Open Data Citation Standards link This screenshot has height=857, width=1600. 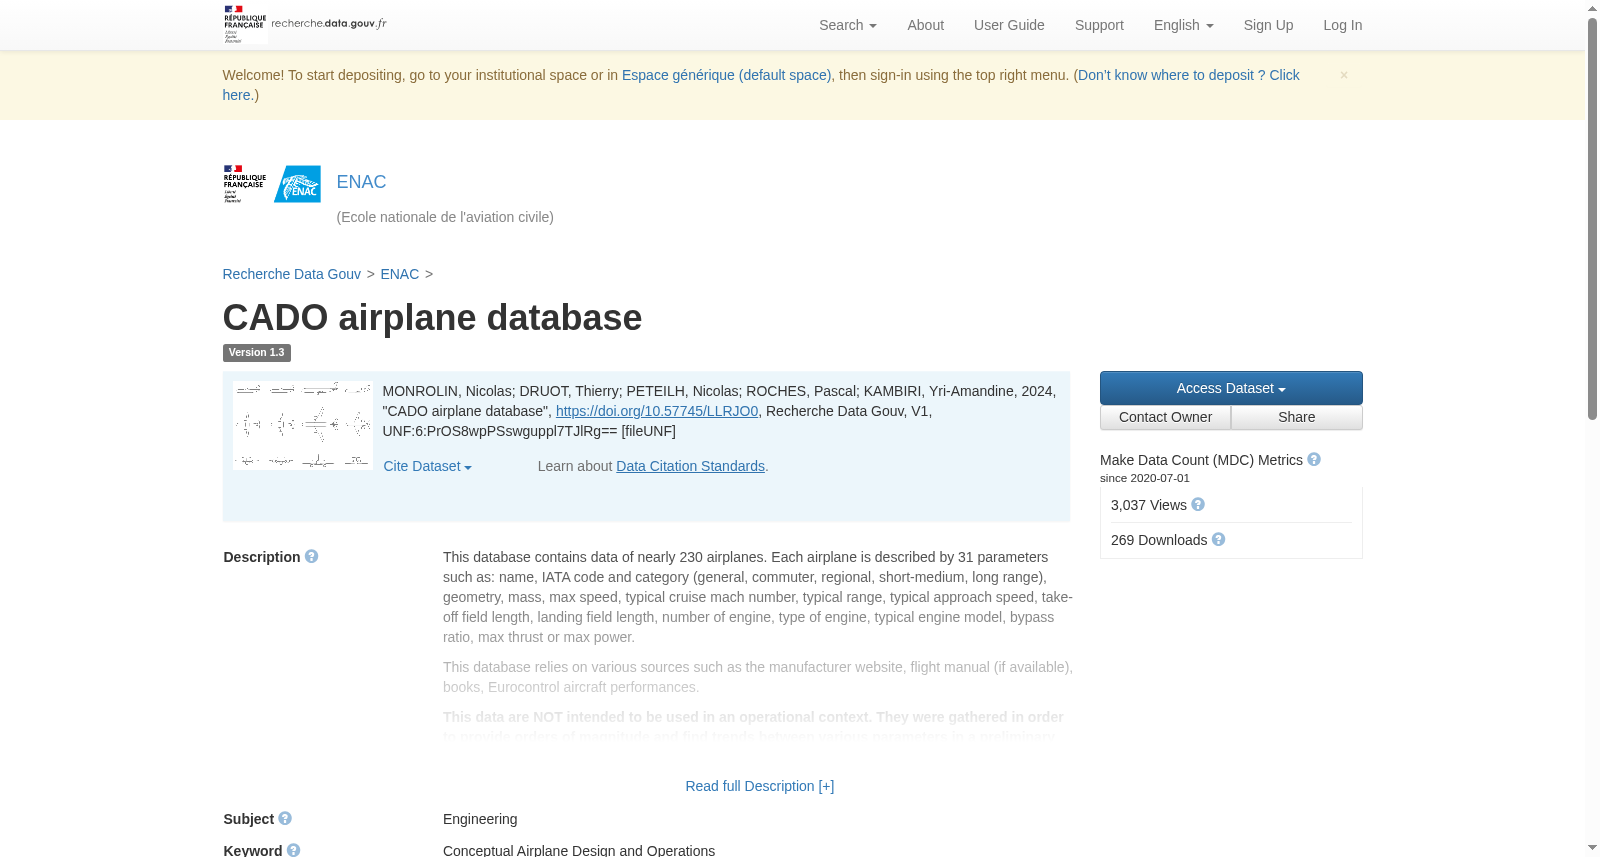tap(690, 466)
